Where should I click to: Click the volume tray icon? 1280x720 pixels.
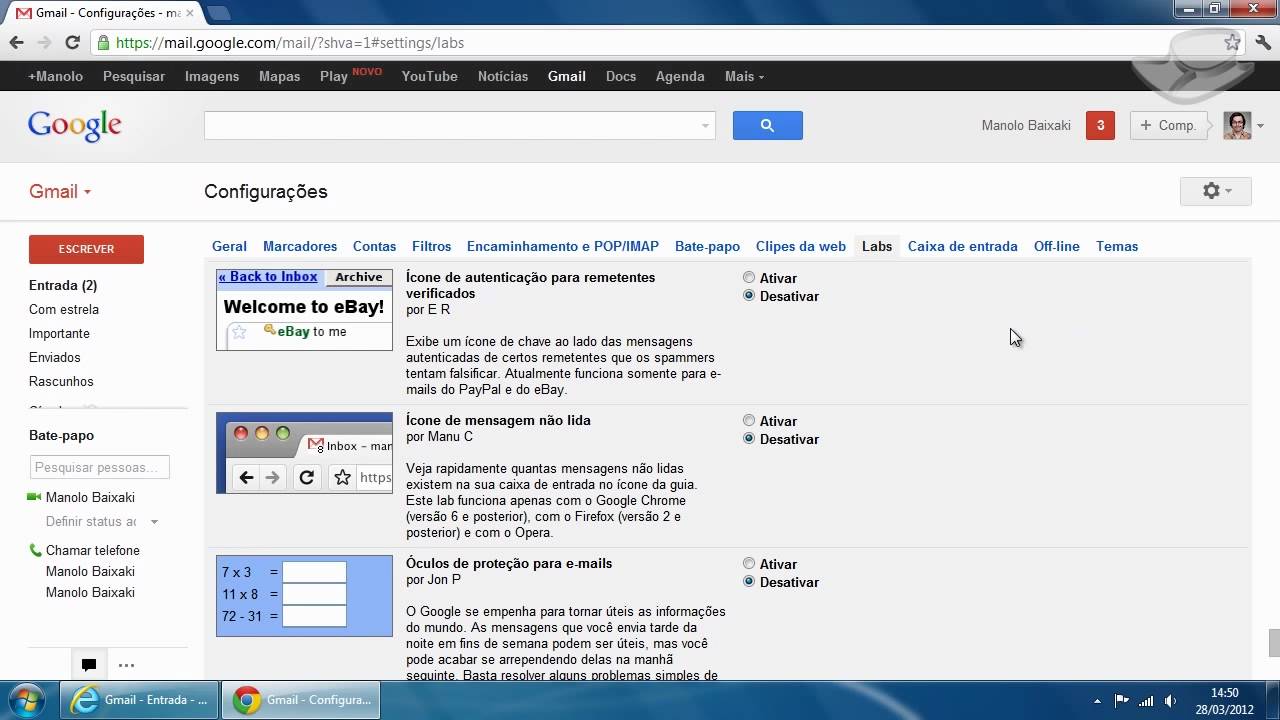(x=1171, y=701)
